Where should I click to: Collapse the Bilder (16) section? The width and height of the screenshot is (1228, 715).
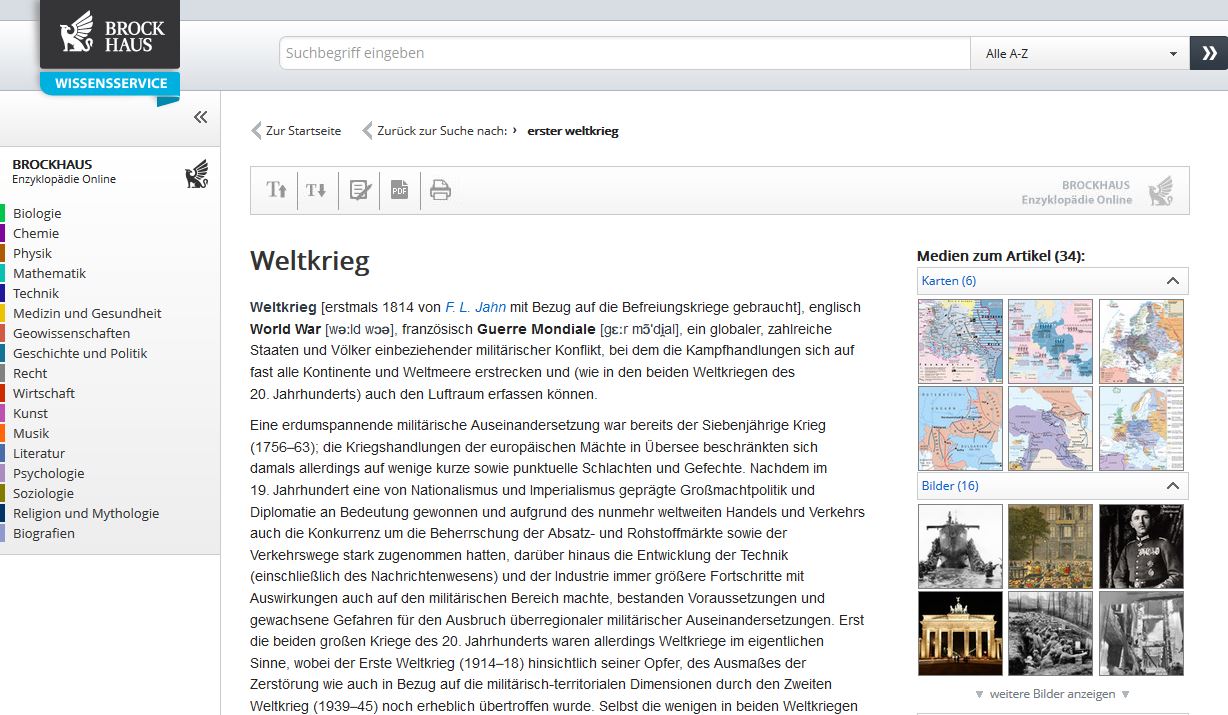coord(1172,486)
